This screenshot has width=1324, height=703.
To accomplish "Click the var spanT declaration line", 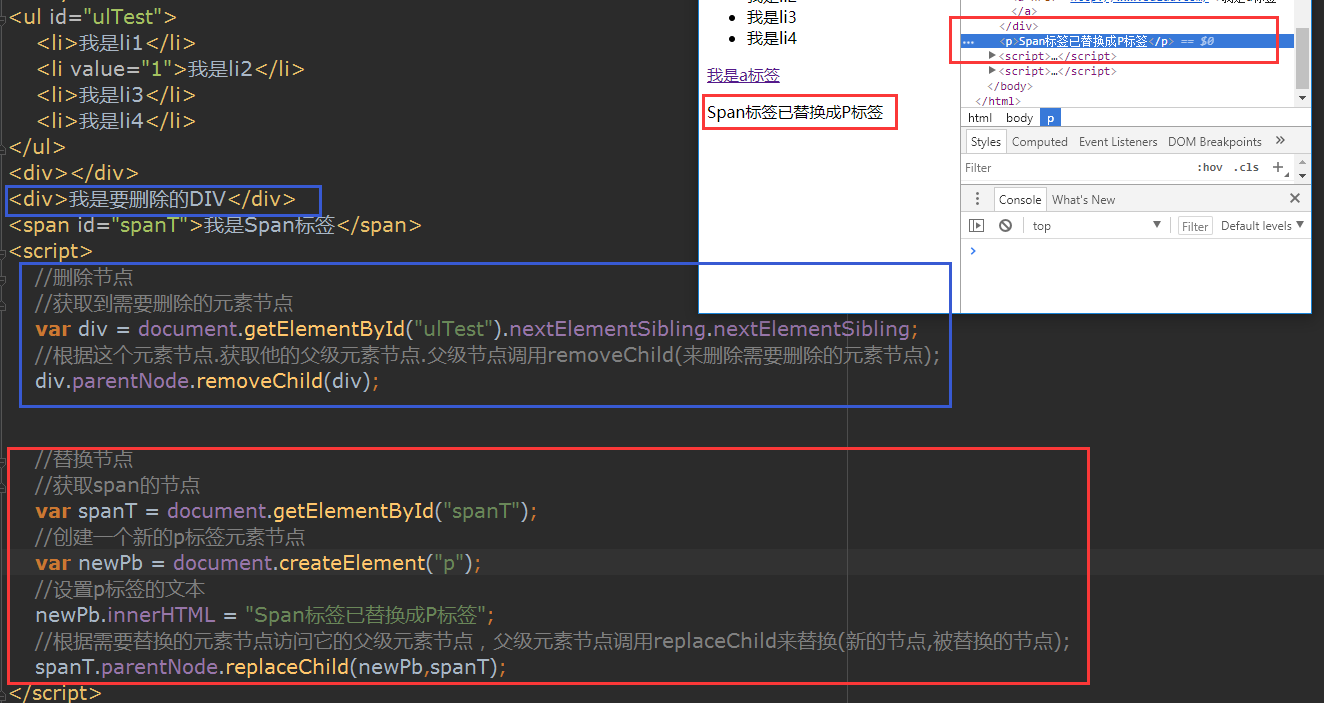I will pyautogui.click(x=286, y=511).
